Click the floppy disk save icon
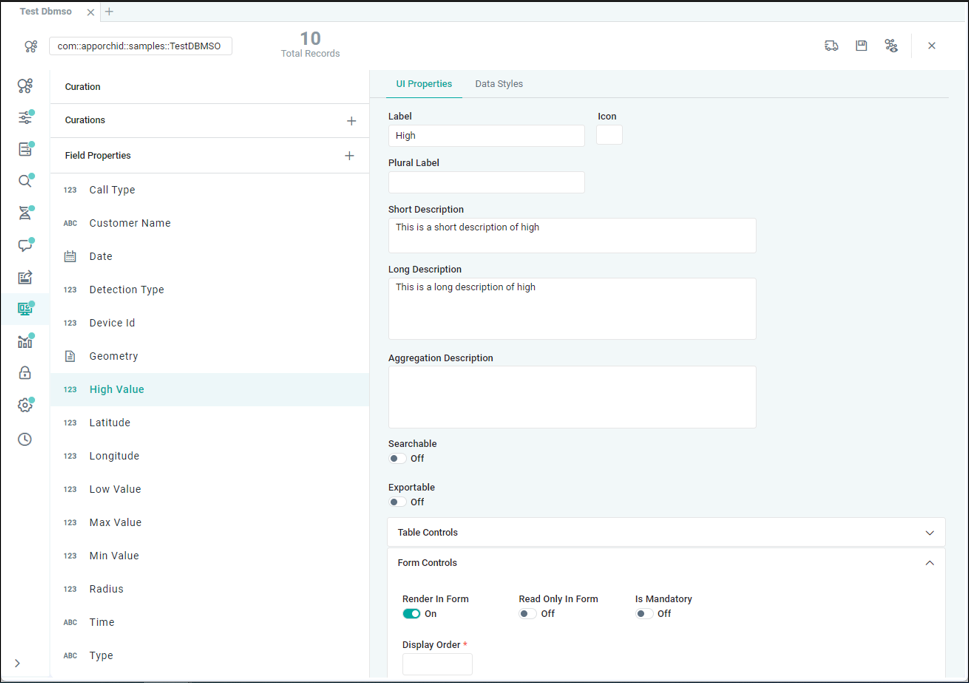Screen dimensions: 969x683 (x=861, y=46)
